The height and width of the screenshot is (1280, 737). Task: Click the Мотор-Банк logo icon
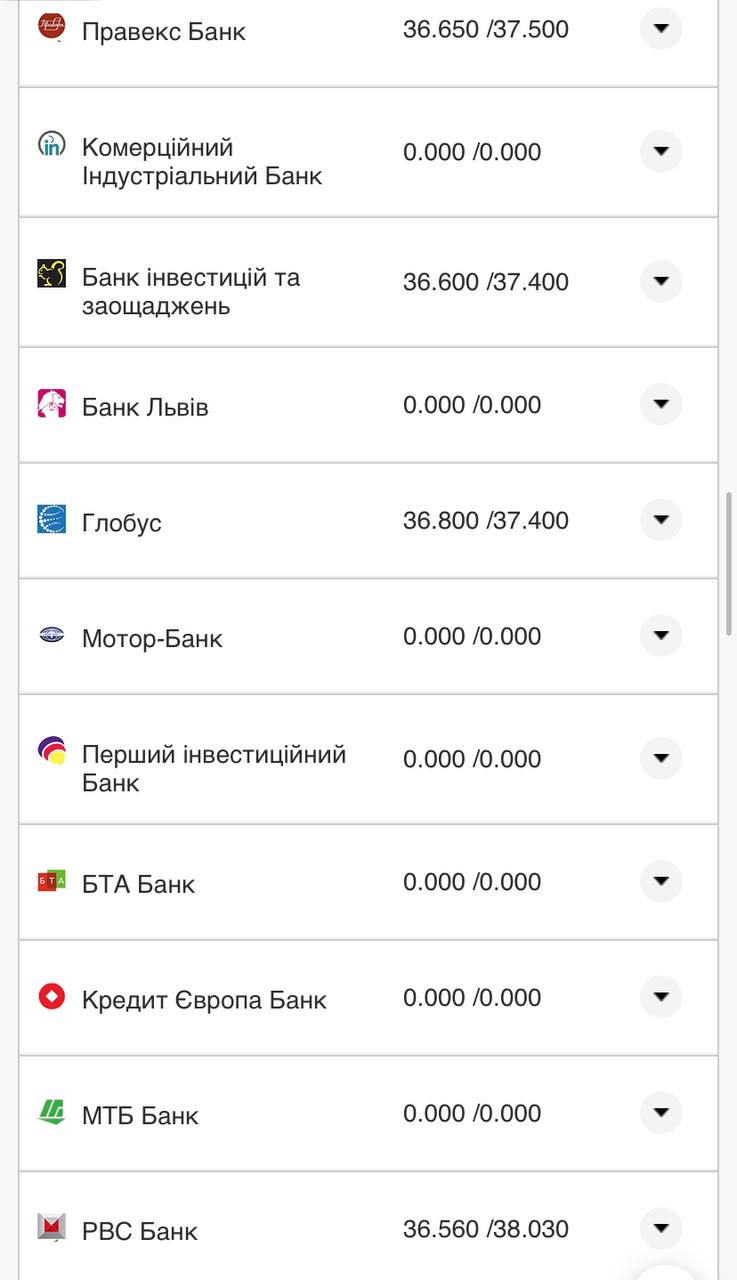tap(51, 635)
